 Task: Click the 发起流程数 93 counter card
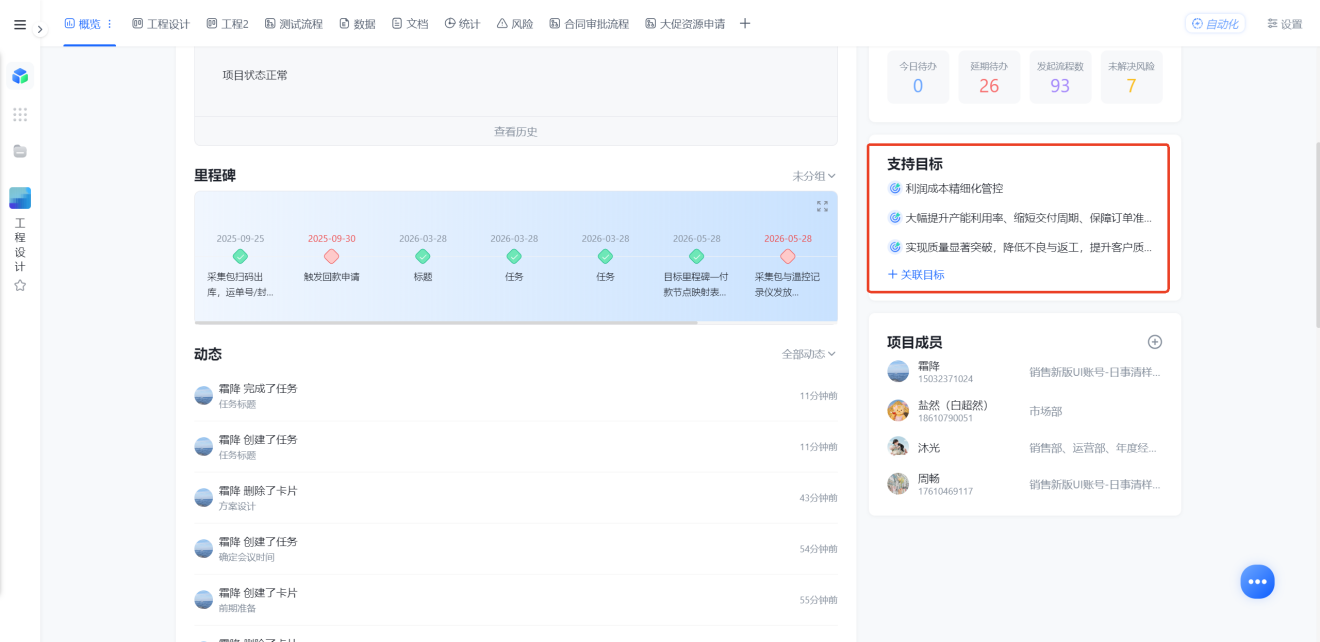coord(1060,78)
